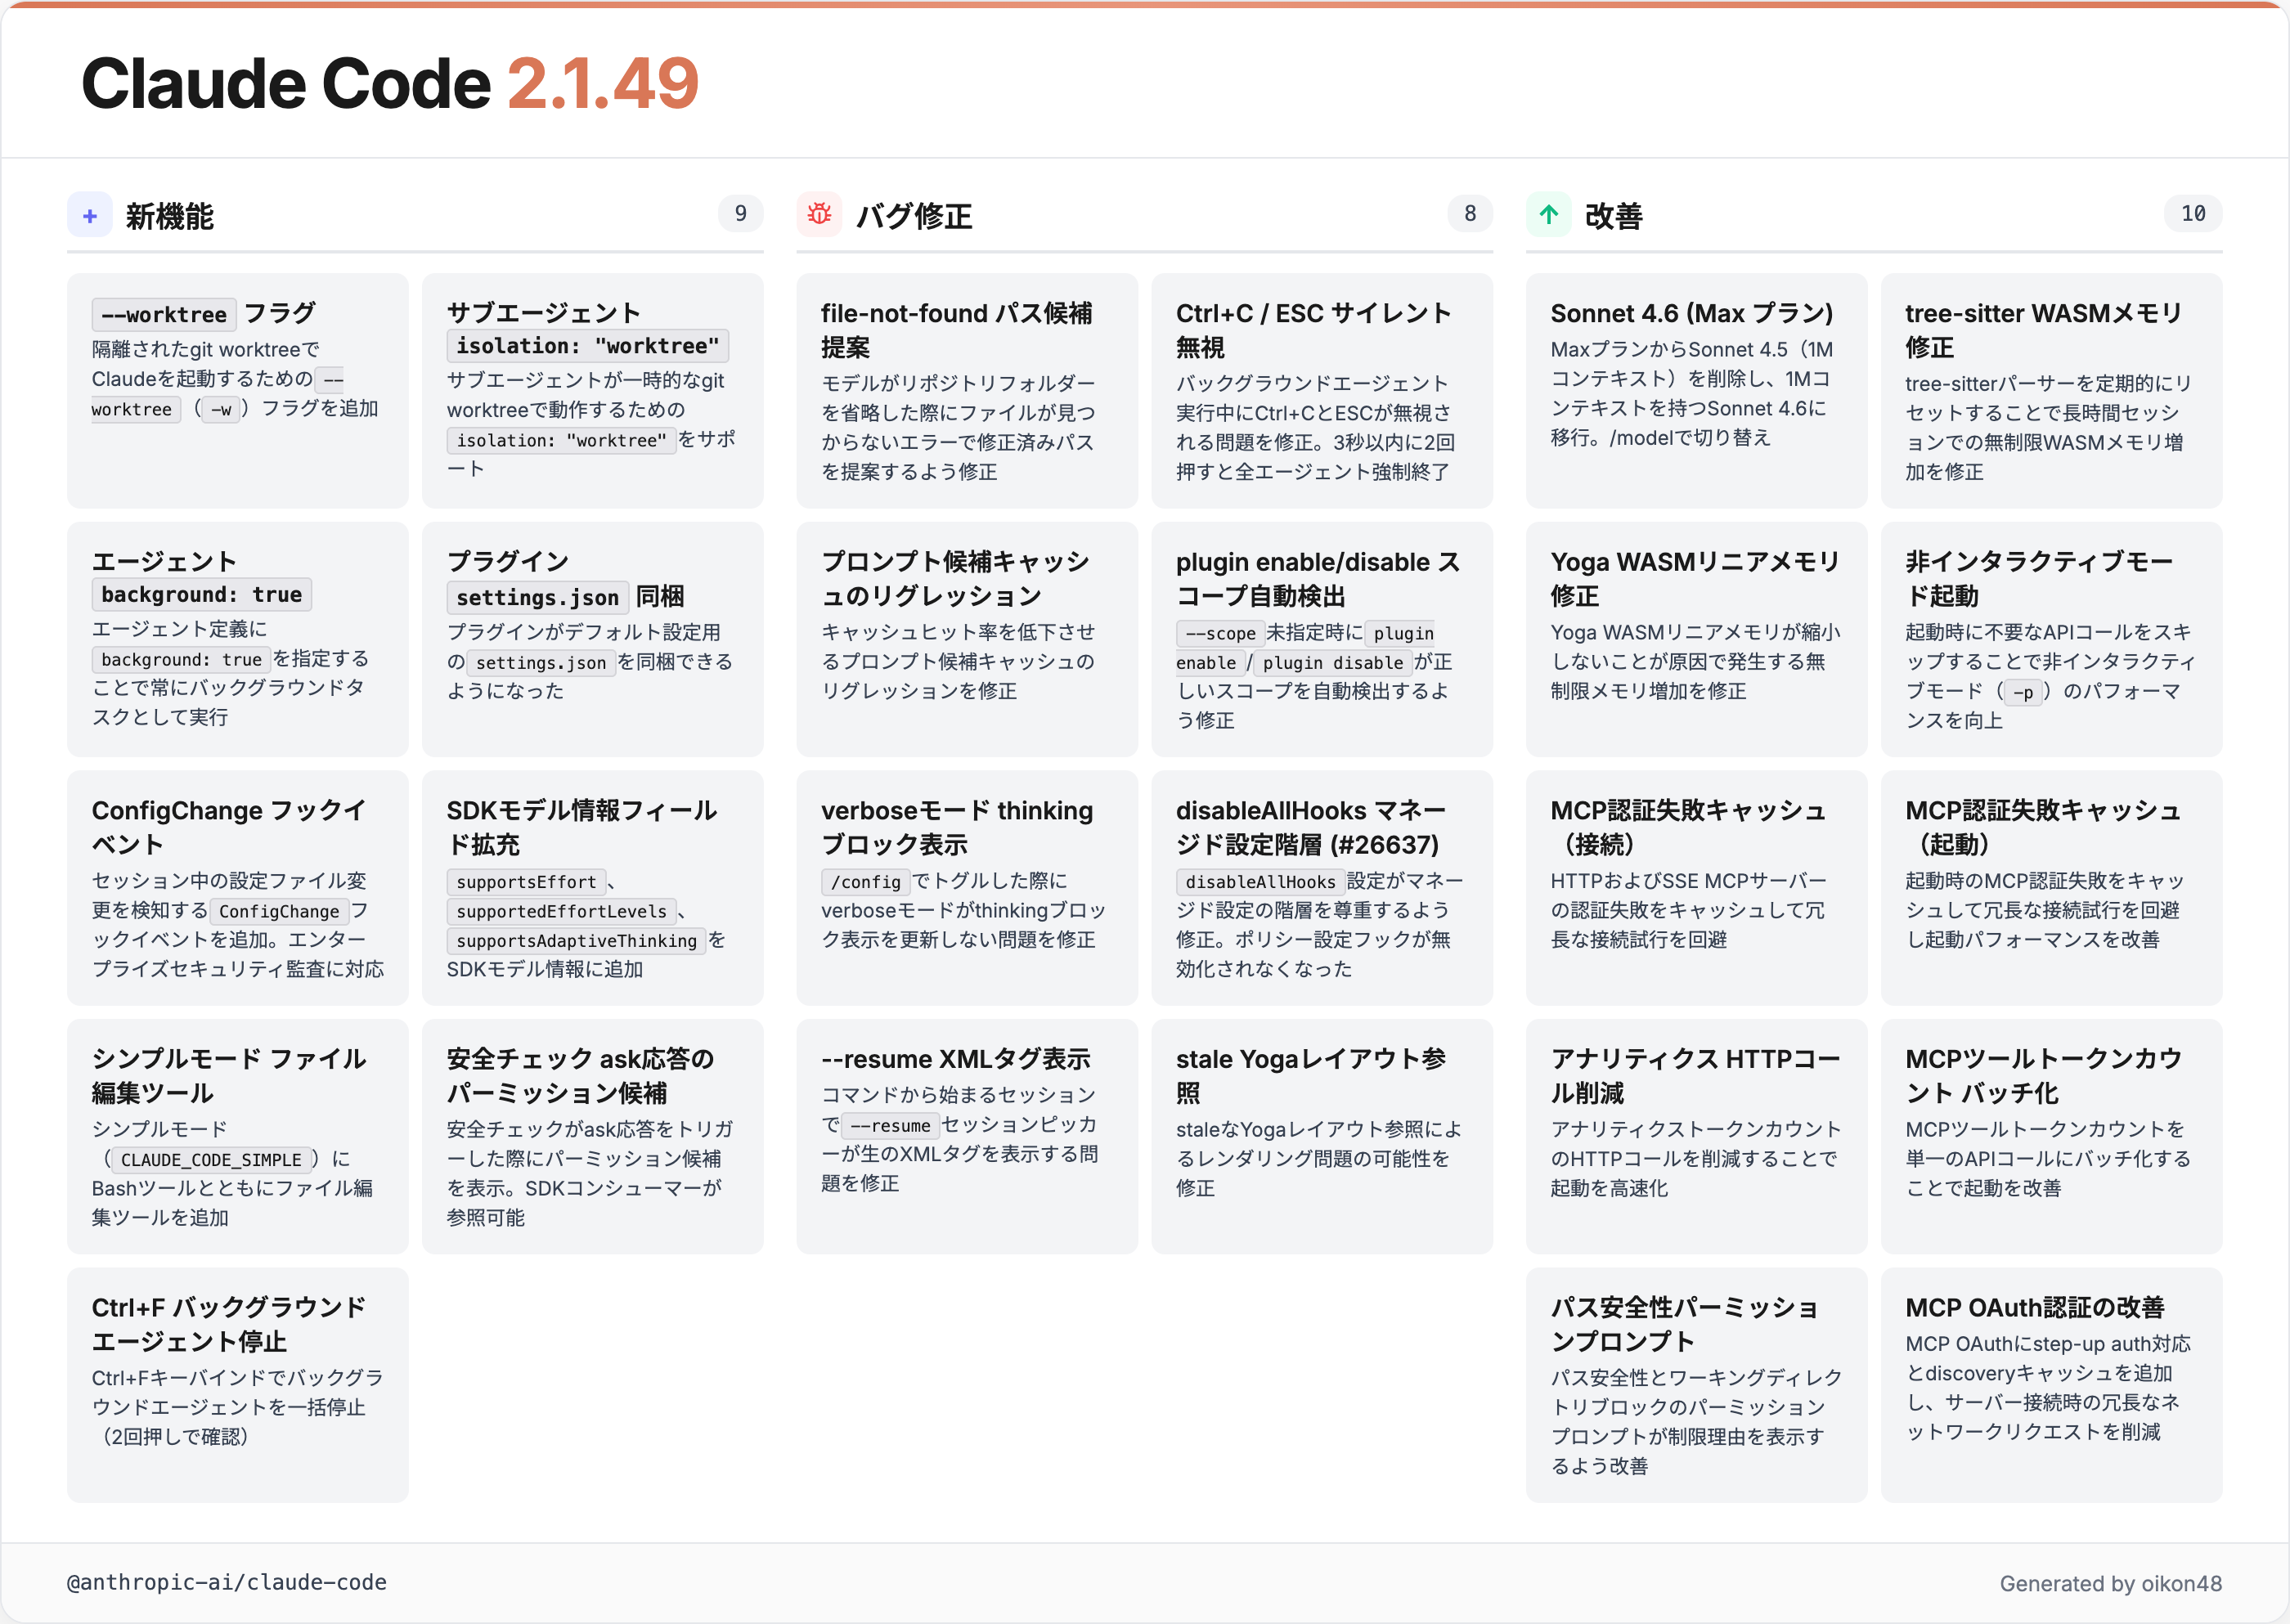2290x1624 pixels.
Task: Click the supportedEffortLevels code tag
Action: pyautogui.click(x=561, y=912)
